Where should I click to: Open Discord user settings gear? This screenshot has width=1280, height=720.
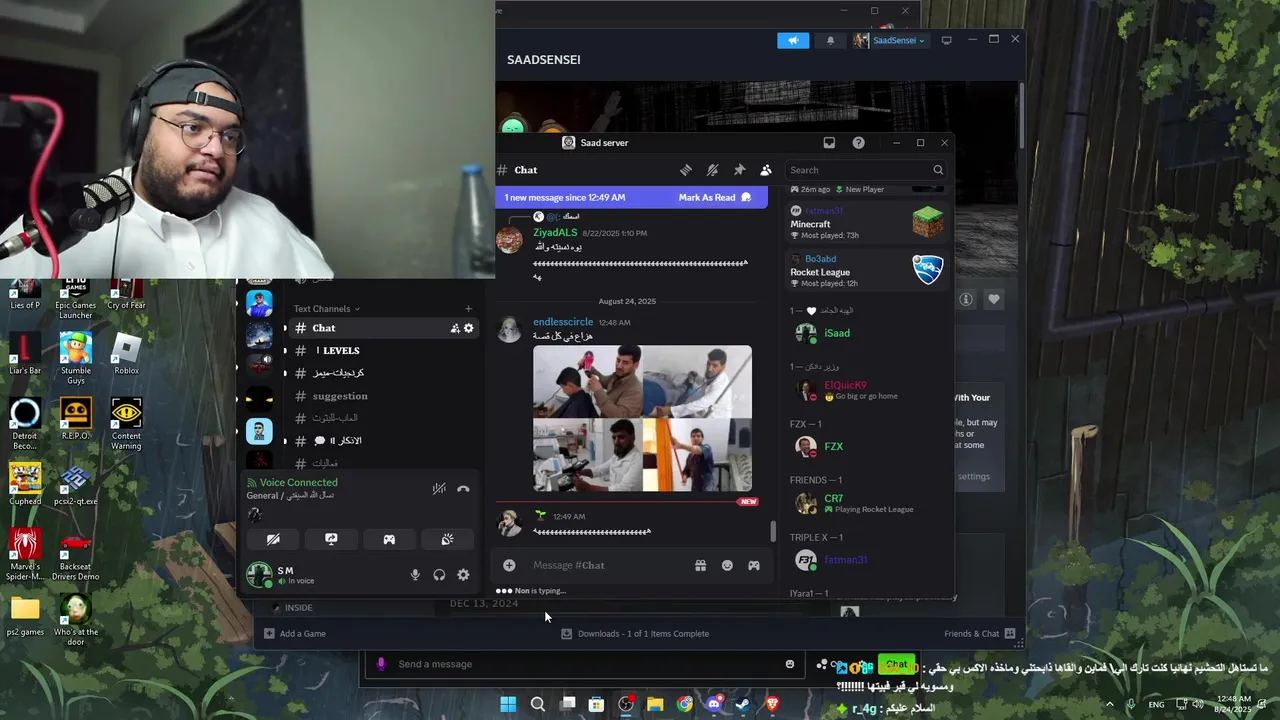(x=463, y=575)
